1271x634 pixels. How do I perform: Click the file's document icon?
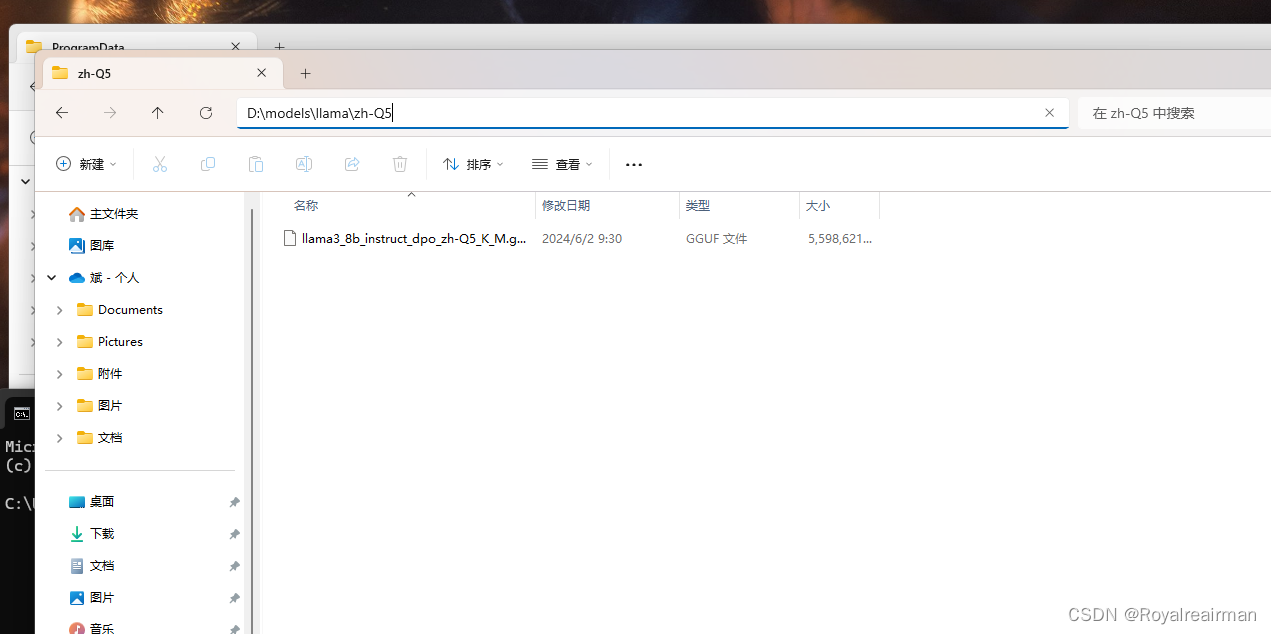point(290,238)
